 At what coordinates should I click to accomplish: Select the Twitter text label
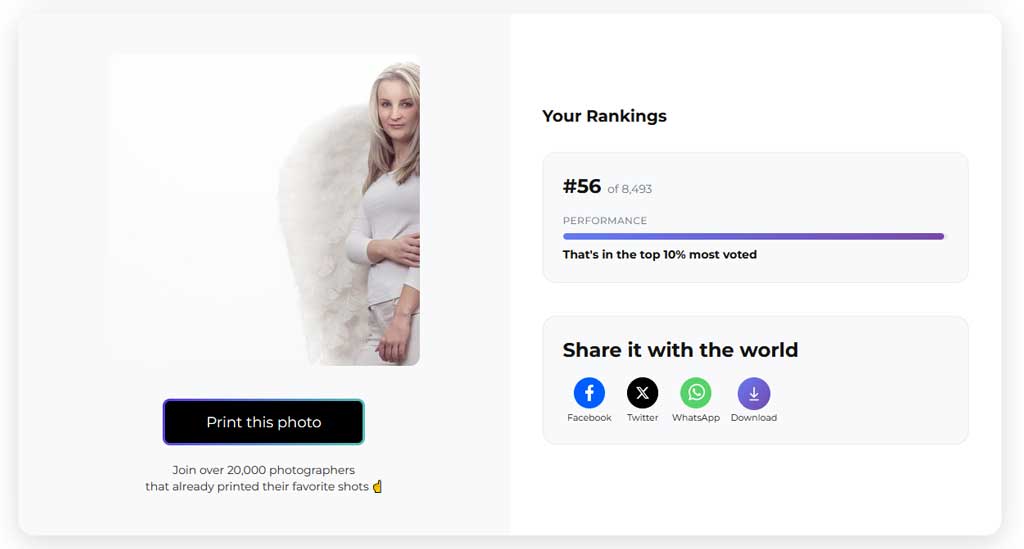[x=643, y=418]
